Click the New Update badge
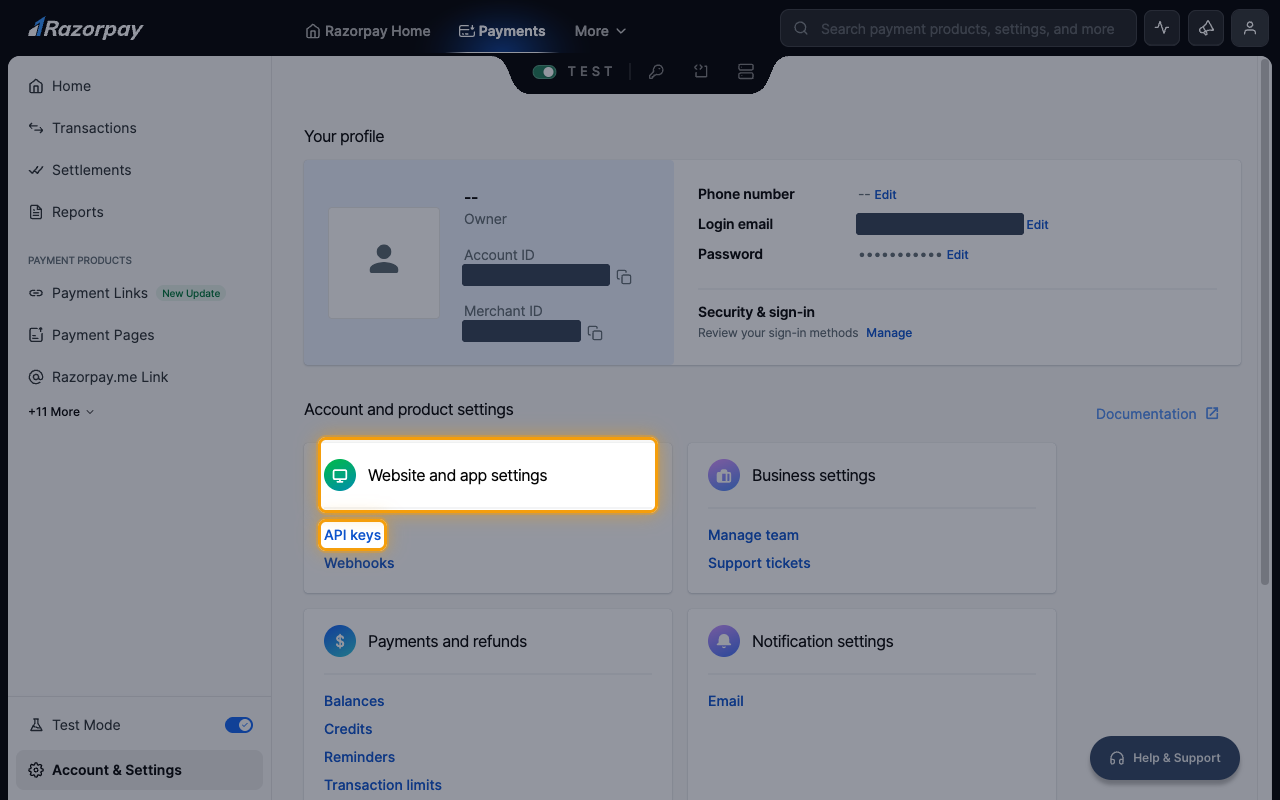This screenshot has width=1280, height=800. 191,293
